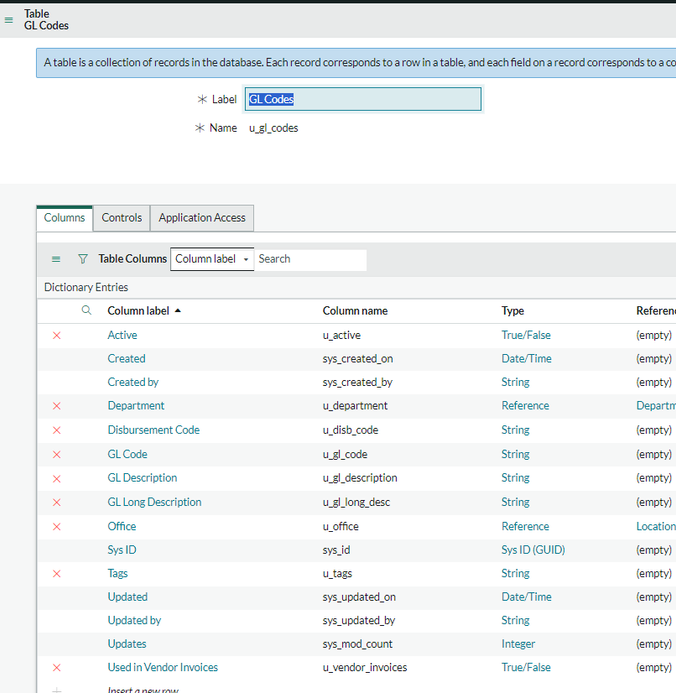Click the Label input field containing GL Codes
676x693 pixels.
(363, 99)
